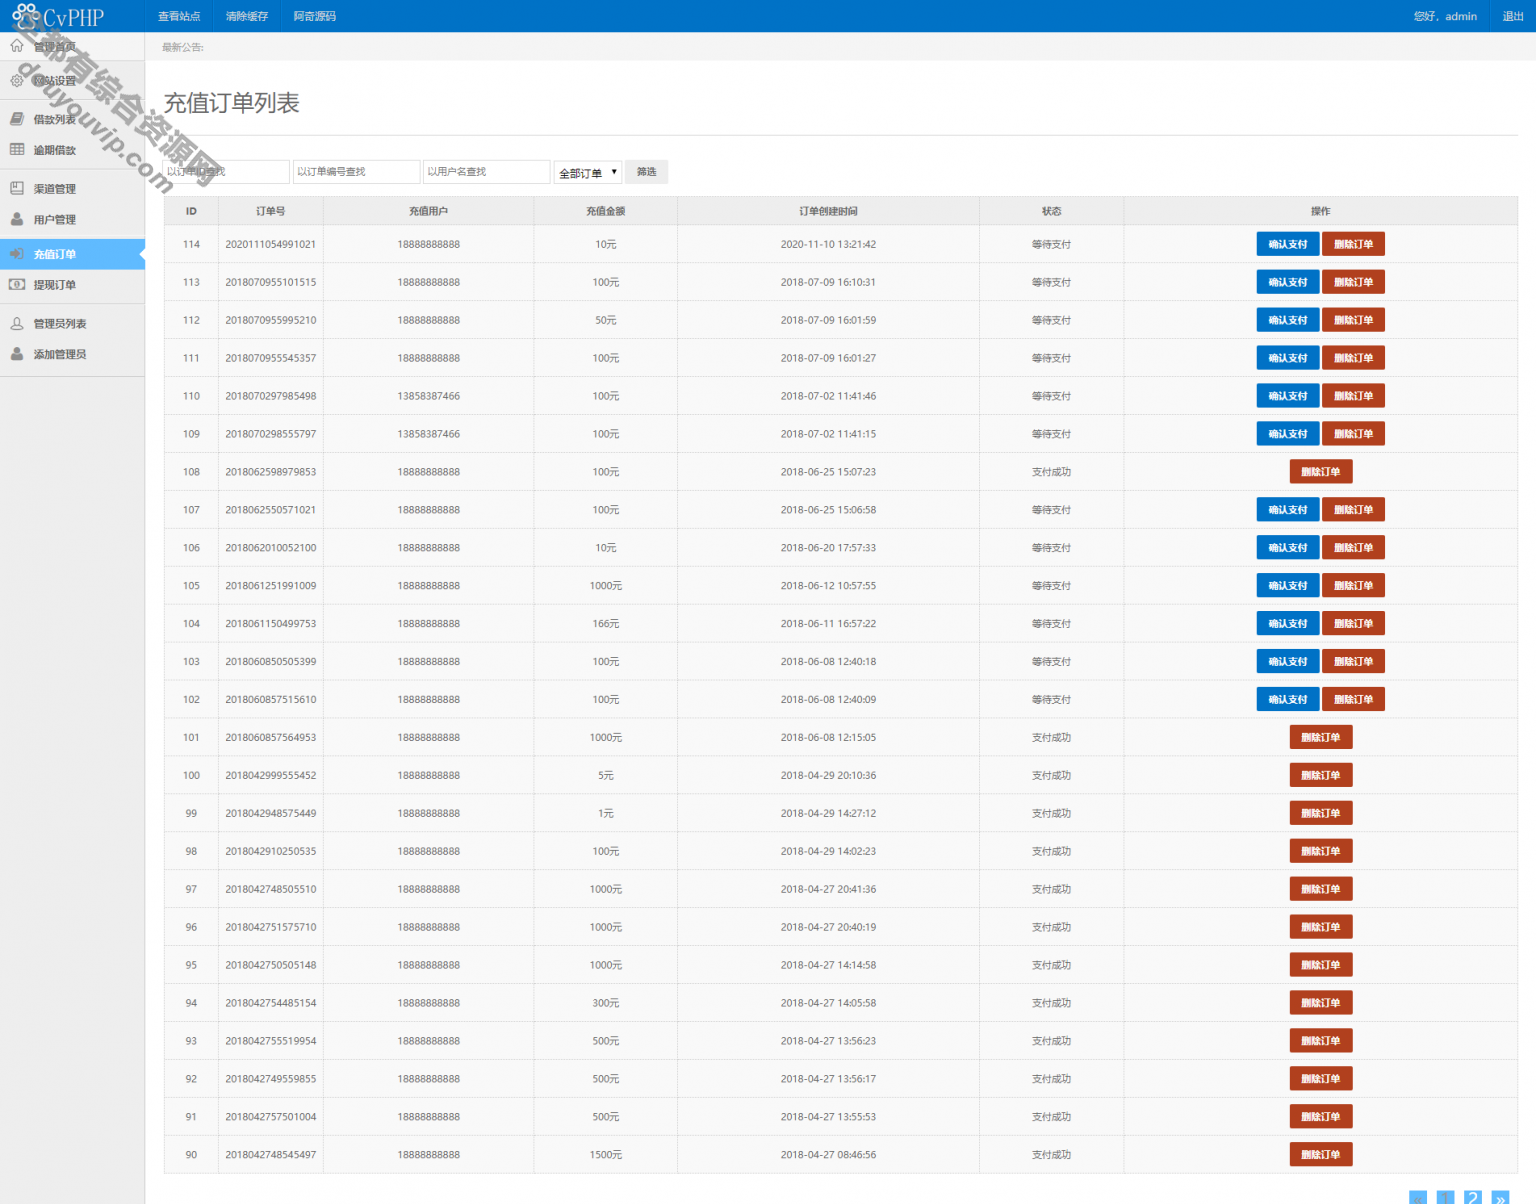1536x1204 pixels.
Task: Click the person icon for 用户管理
Action: click(17, 219)
